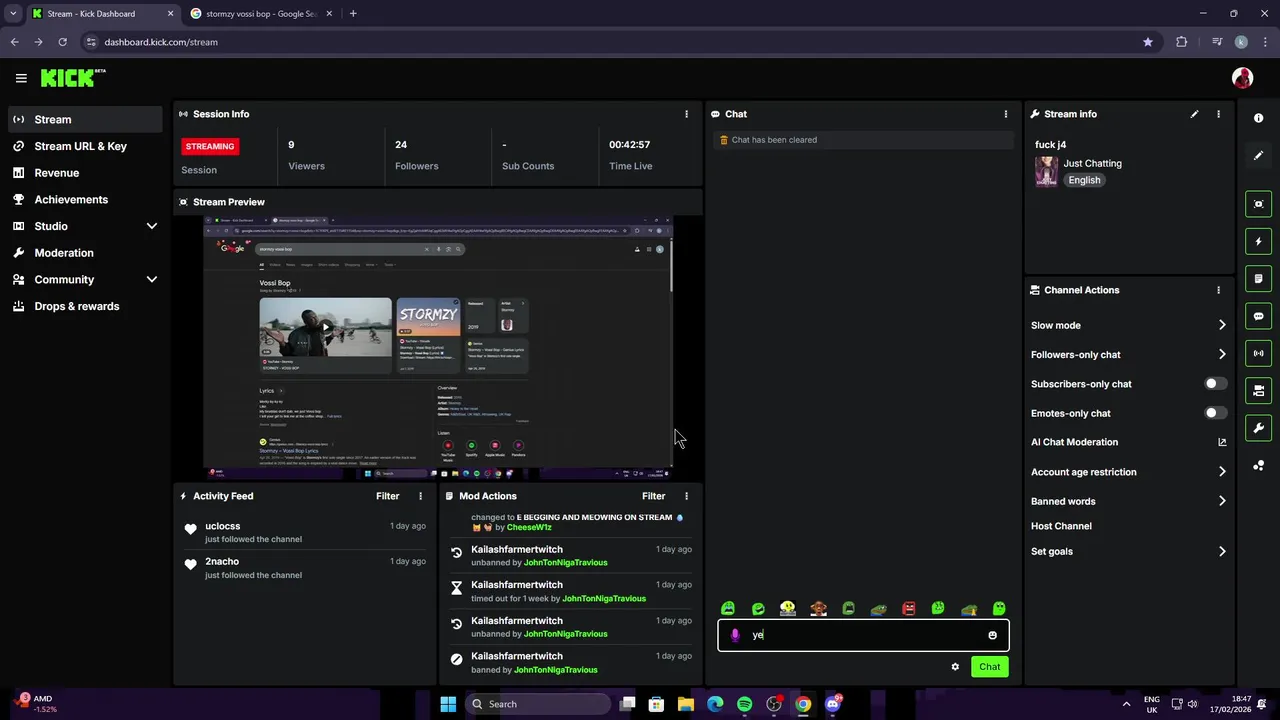Click the uclocss follower entry
Image resolution: width=1280 pixels, height=720 pixels.
point(305,532)
